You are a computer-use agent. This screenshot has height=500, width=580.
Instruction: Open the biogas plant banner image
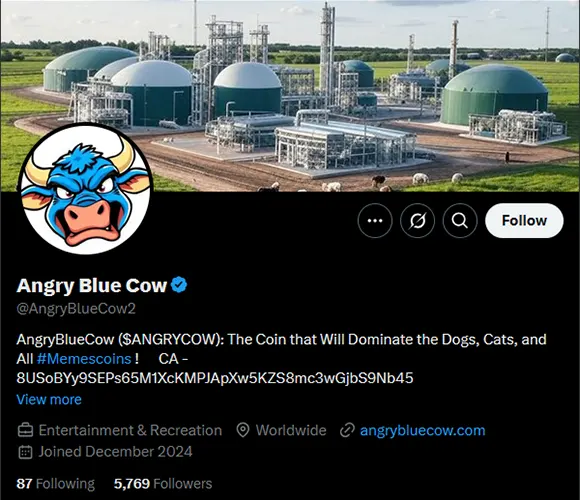point(290,96)
